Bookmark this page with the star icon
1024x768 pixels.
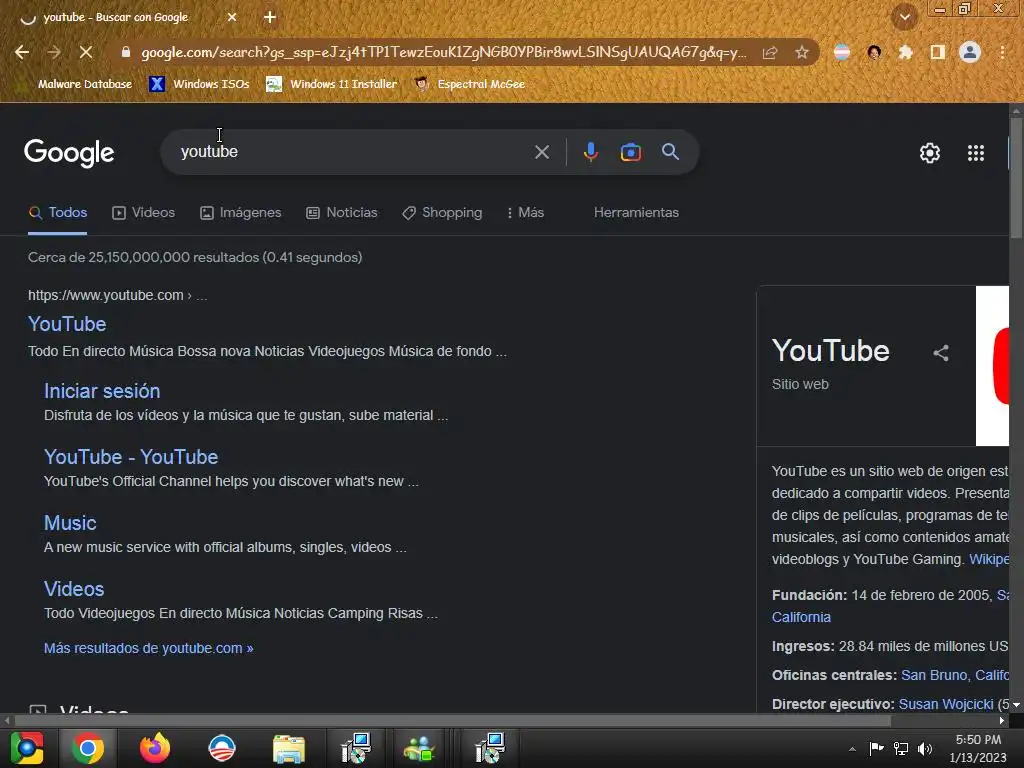point(802,52)
